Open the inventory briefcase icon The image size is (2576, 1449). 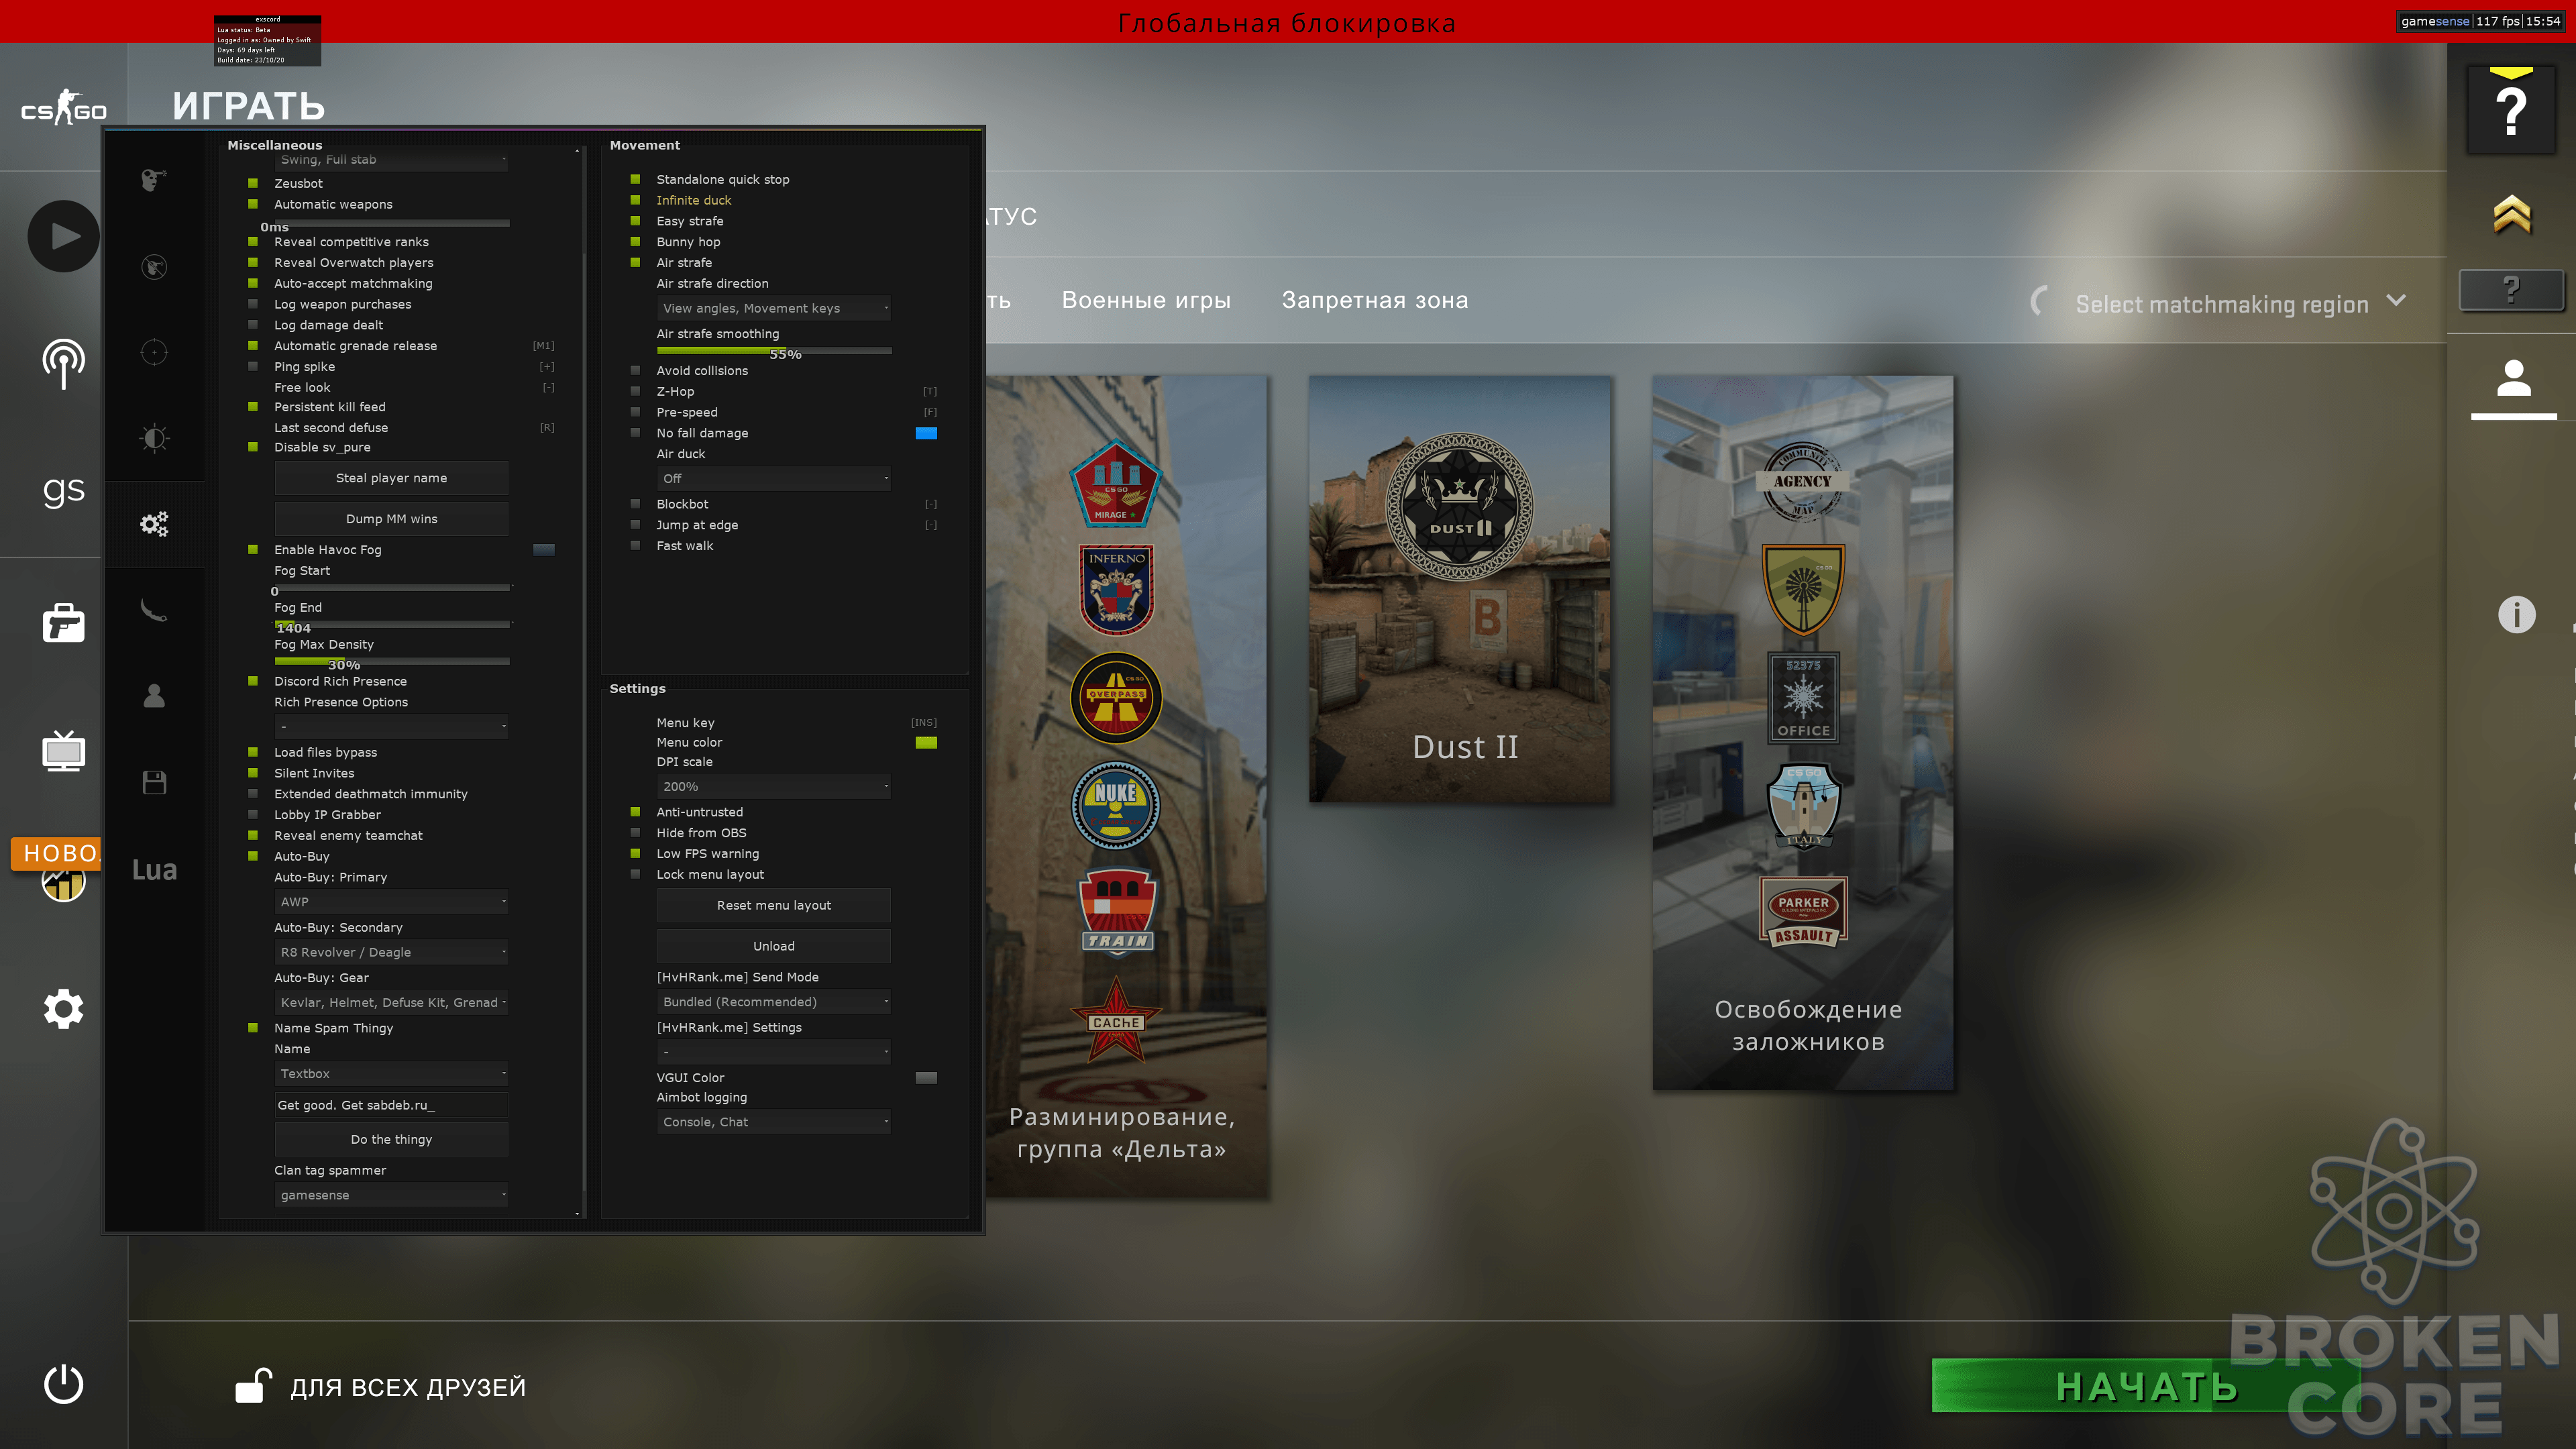pyautogui.click(x=63, y=622)
